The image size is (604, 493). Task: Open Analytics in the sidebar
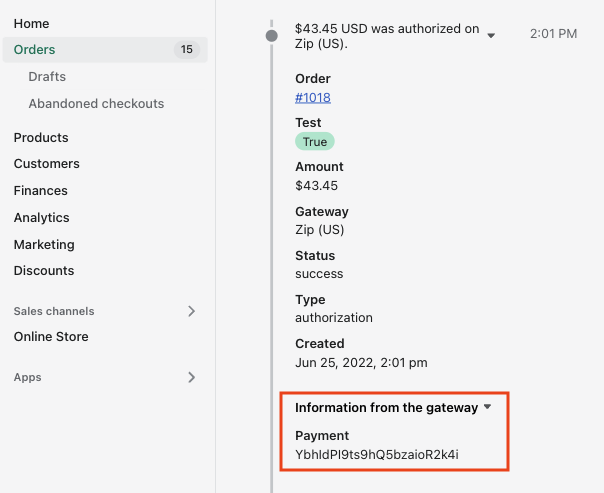click(41, 218)
